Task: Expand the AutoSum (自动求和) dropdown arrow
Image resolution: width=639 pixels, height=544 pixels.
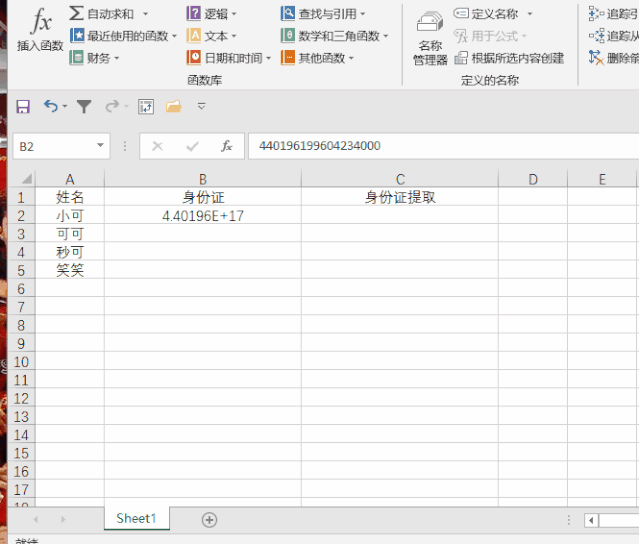Action: (x=145, y=14)
